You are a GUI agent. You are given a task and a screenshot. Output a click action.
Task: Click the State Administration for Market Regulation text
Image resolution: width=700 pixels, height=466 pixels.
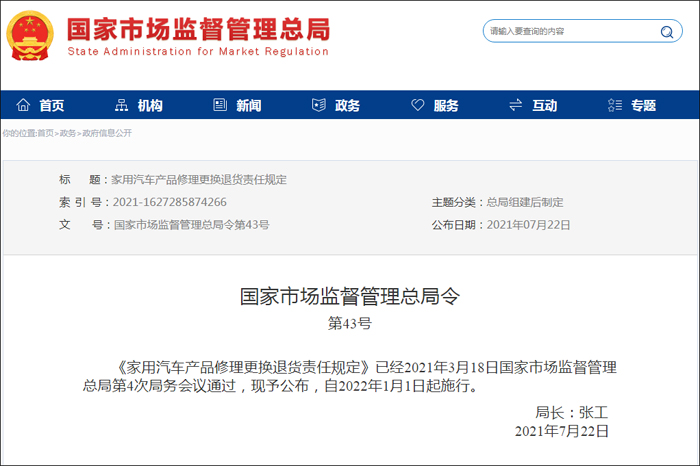pos(198,51)
